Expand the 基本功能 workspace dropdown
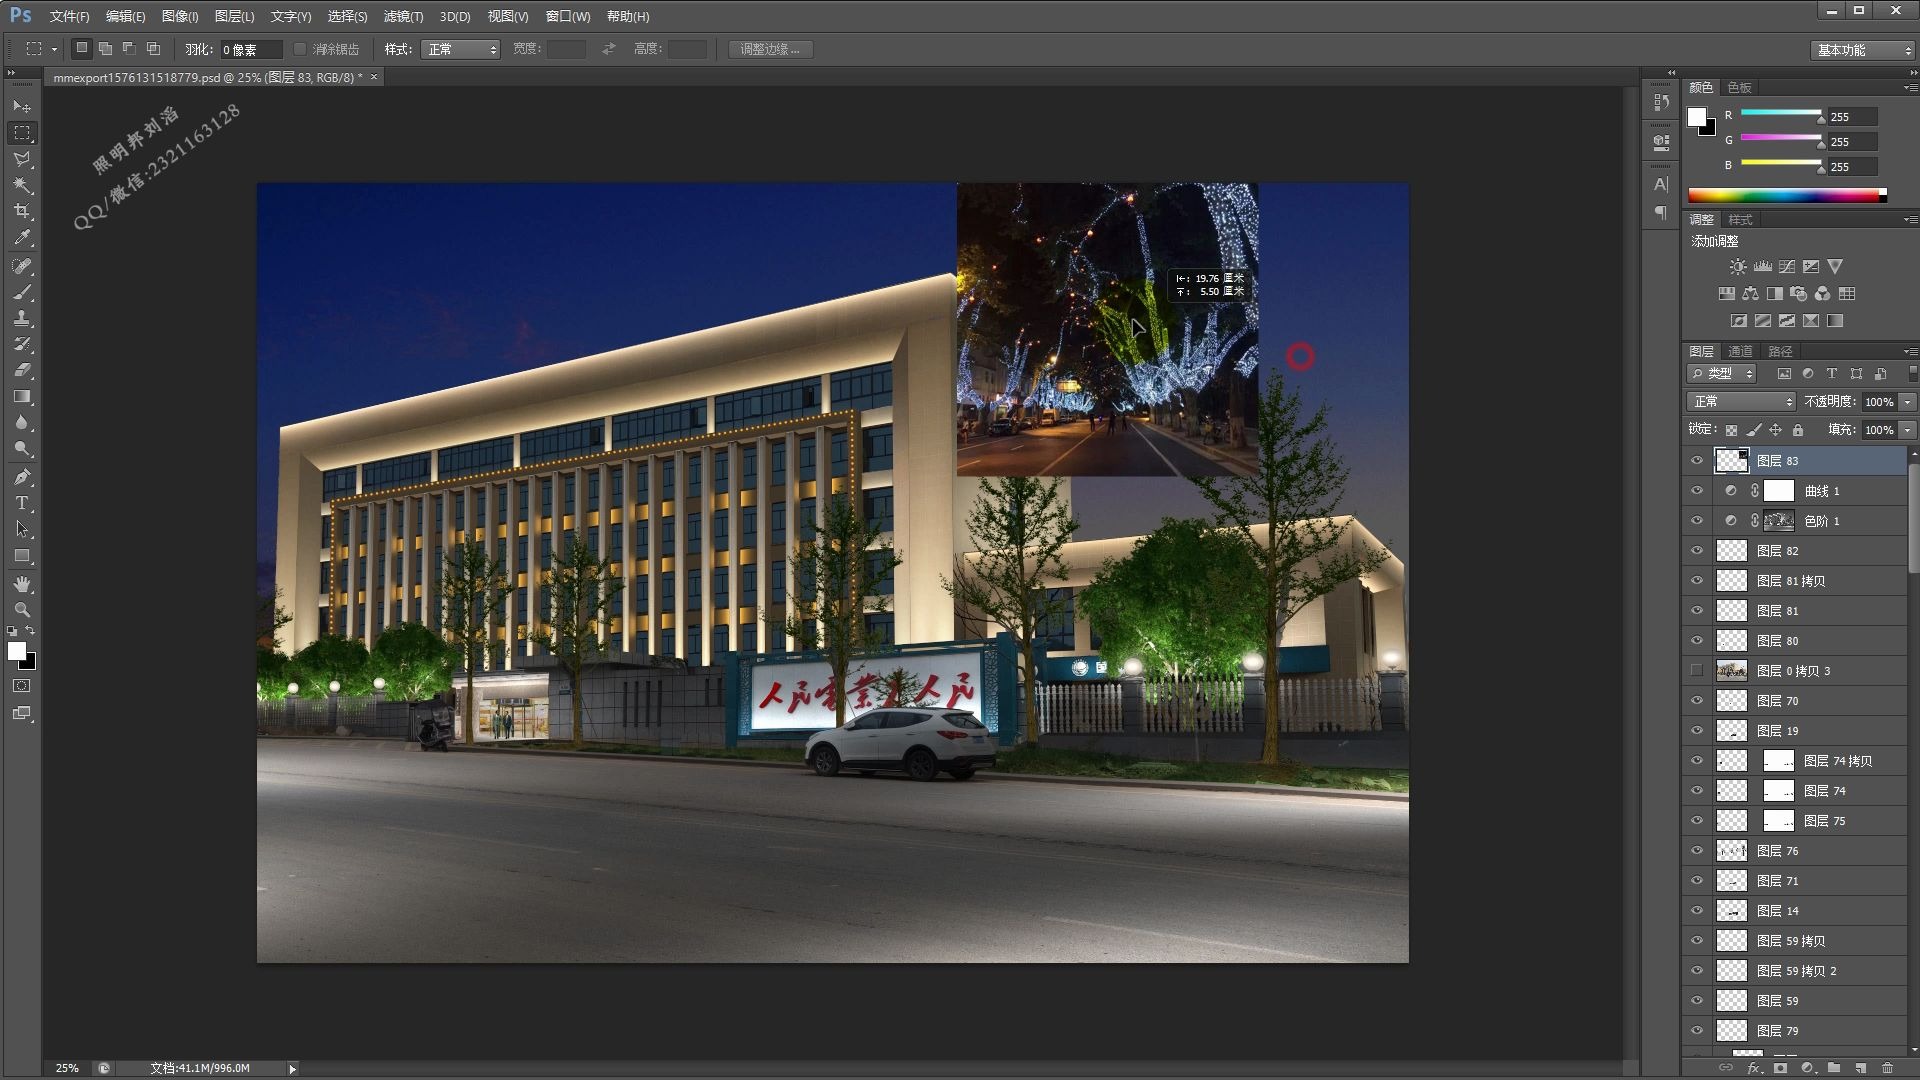Viewport: 1920px width, 1080px height. [1863, 50]
